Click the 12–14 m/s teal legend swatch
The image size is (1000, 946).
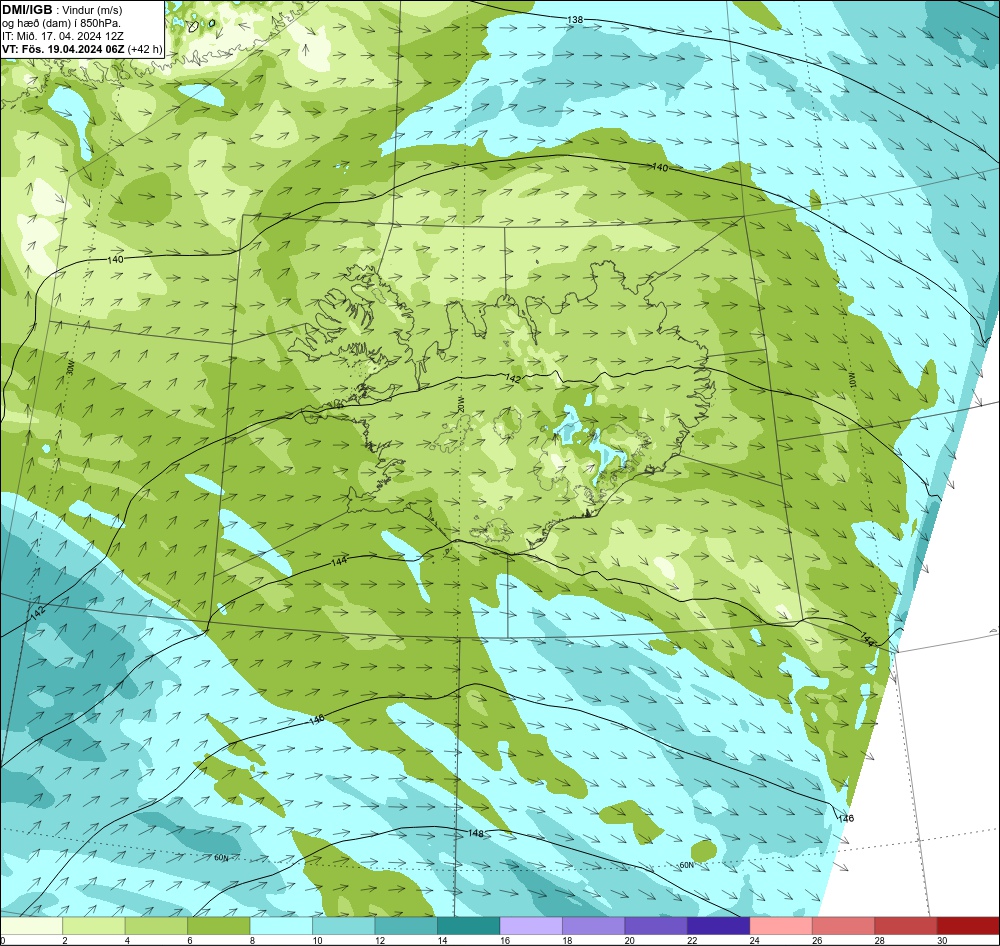click(x=406, y=926)
